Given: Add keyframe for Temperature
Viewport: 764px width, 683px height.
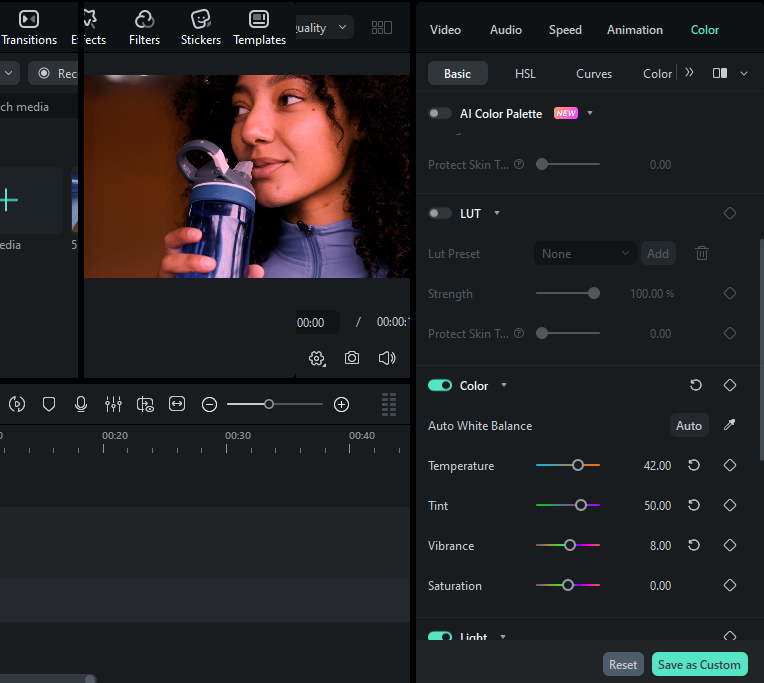Looking at the screenshot, I should [x=730, y=465].
